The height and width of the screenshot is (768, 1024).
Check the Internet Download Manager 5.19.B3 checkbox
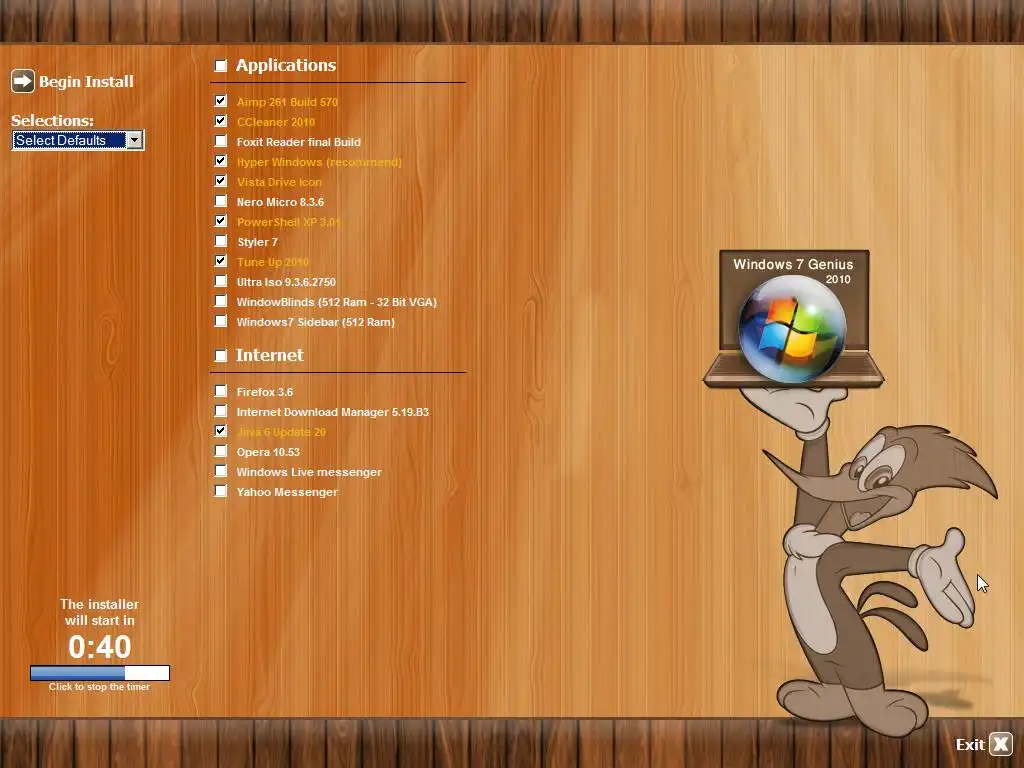click(221, 411)
